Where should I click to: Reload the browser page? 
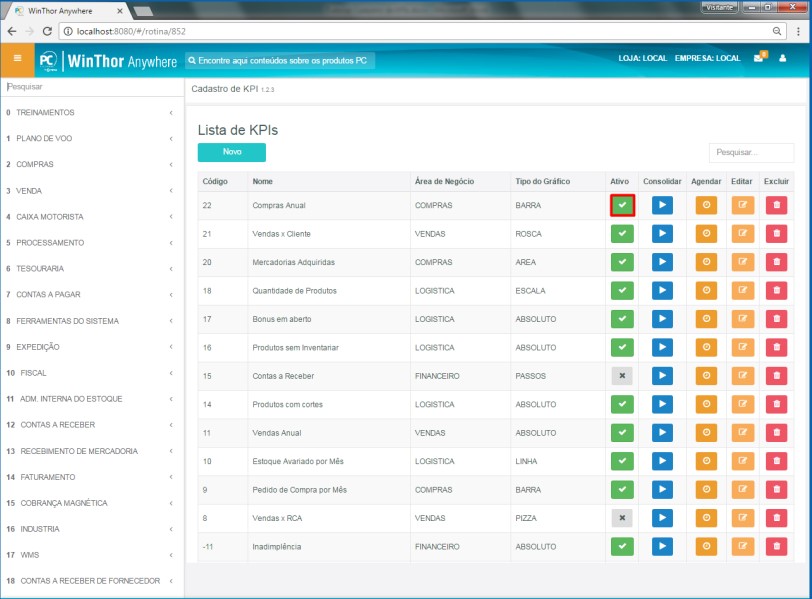point(47,31)
